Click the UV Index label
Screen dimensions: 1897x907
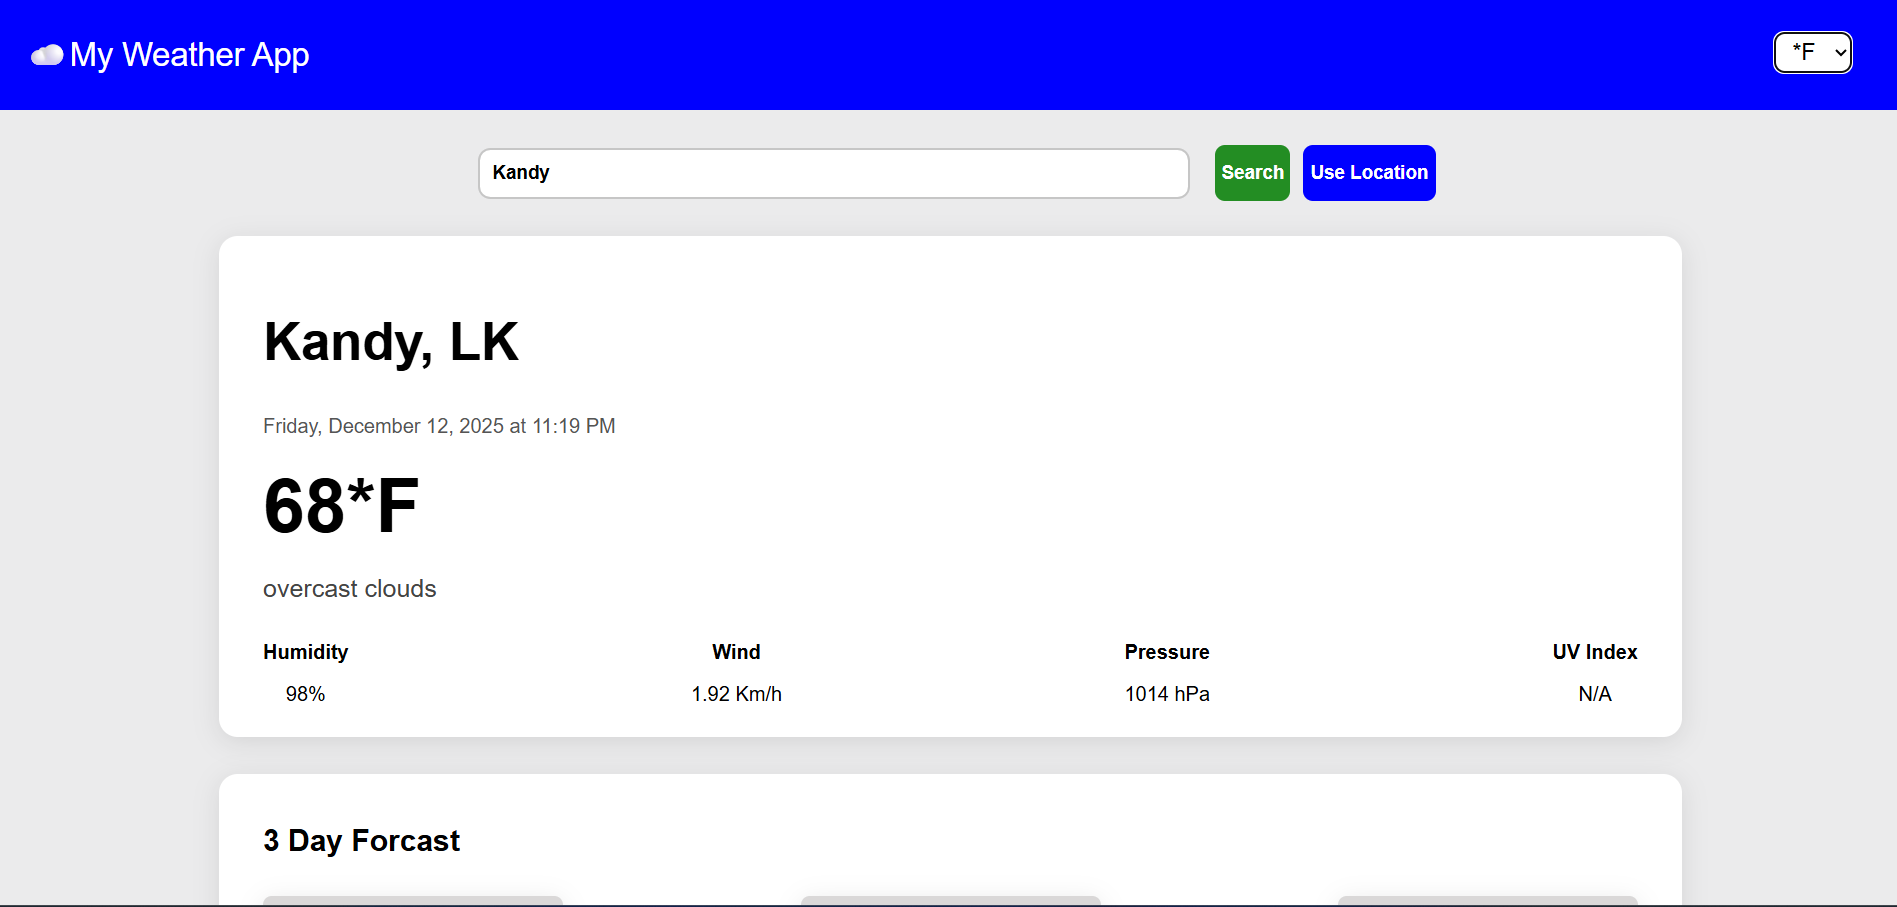coord(1594,652)
